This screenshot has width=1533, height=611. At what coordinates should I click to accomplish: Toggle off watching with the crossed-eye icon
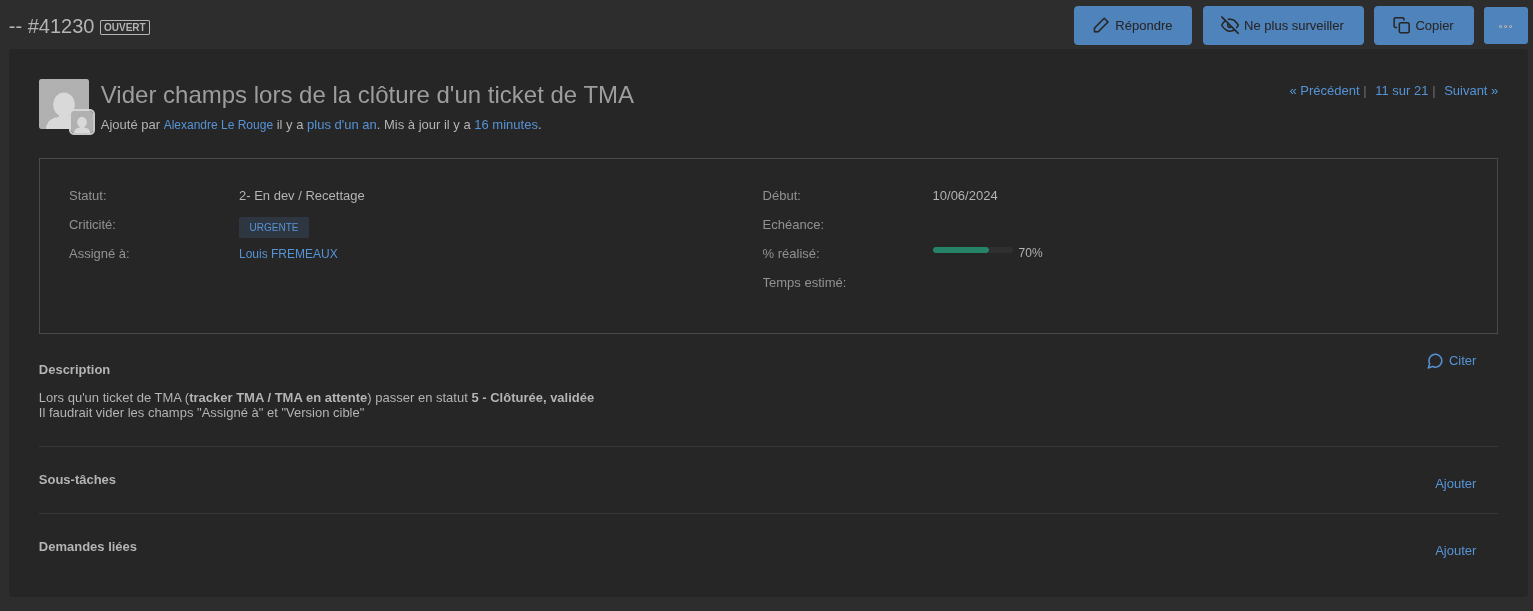[1229, 25]
